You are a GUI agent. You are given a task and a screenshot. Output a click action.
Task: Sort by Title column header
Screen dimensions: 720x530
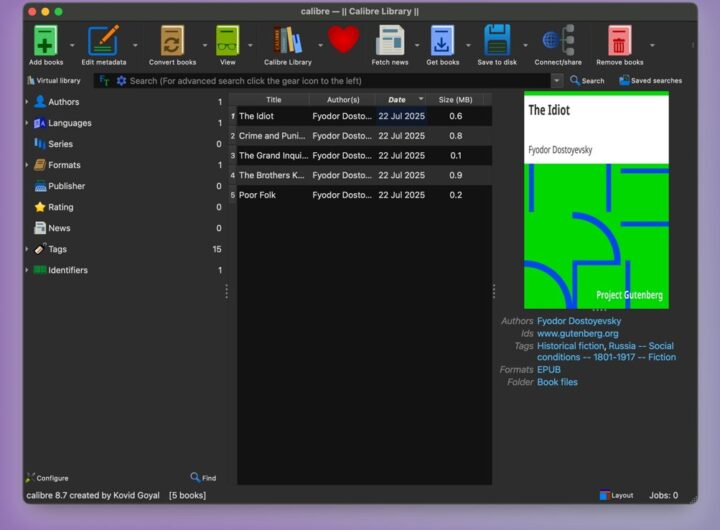(273, 100)
